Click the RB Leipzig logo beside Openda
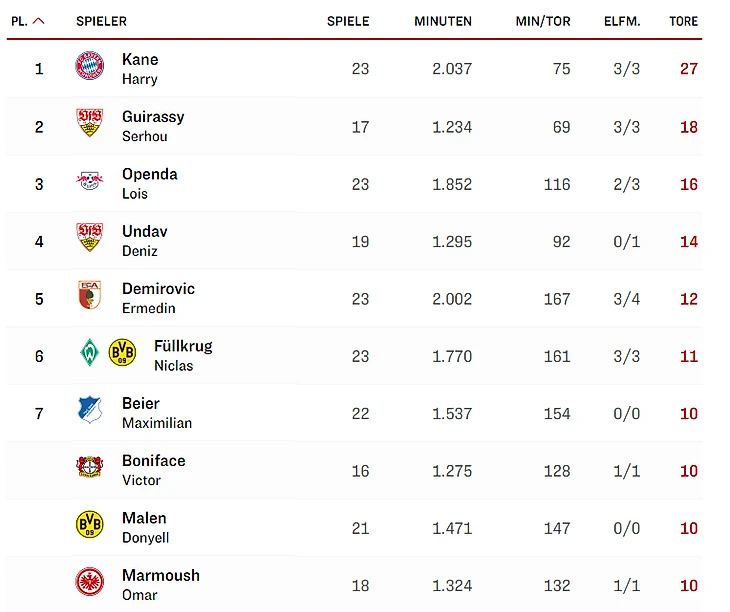Viewport: 730px width, 612px height. pyautogui.click(x=89, y=182)
